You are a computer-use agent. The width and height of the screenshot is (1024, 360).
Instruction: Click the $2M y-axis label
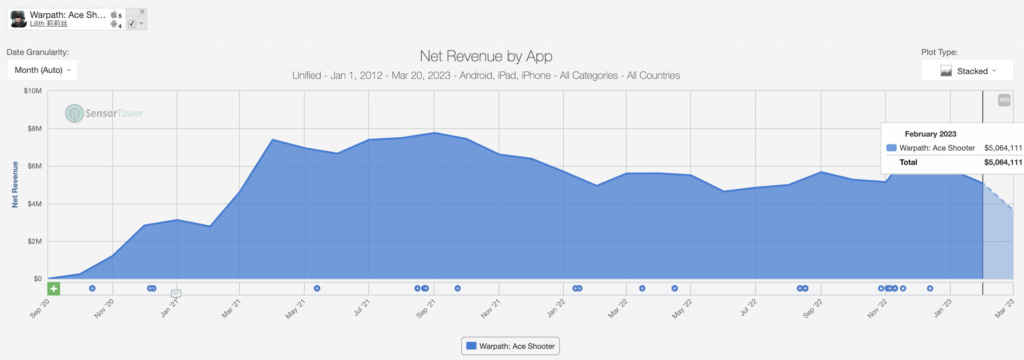pos(34,242)
